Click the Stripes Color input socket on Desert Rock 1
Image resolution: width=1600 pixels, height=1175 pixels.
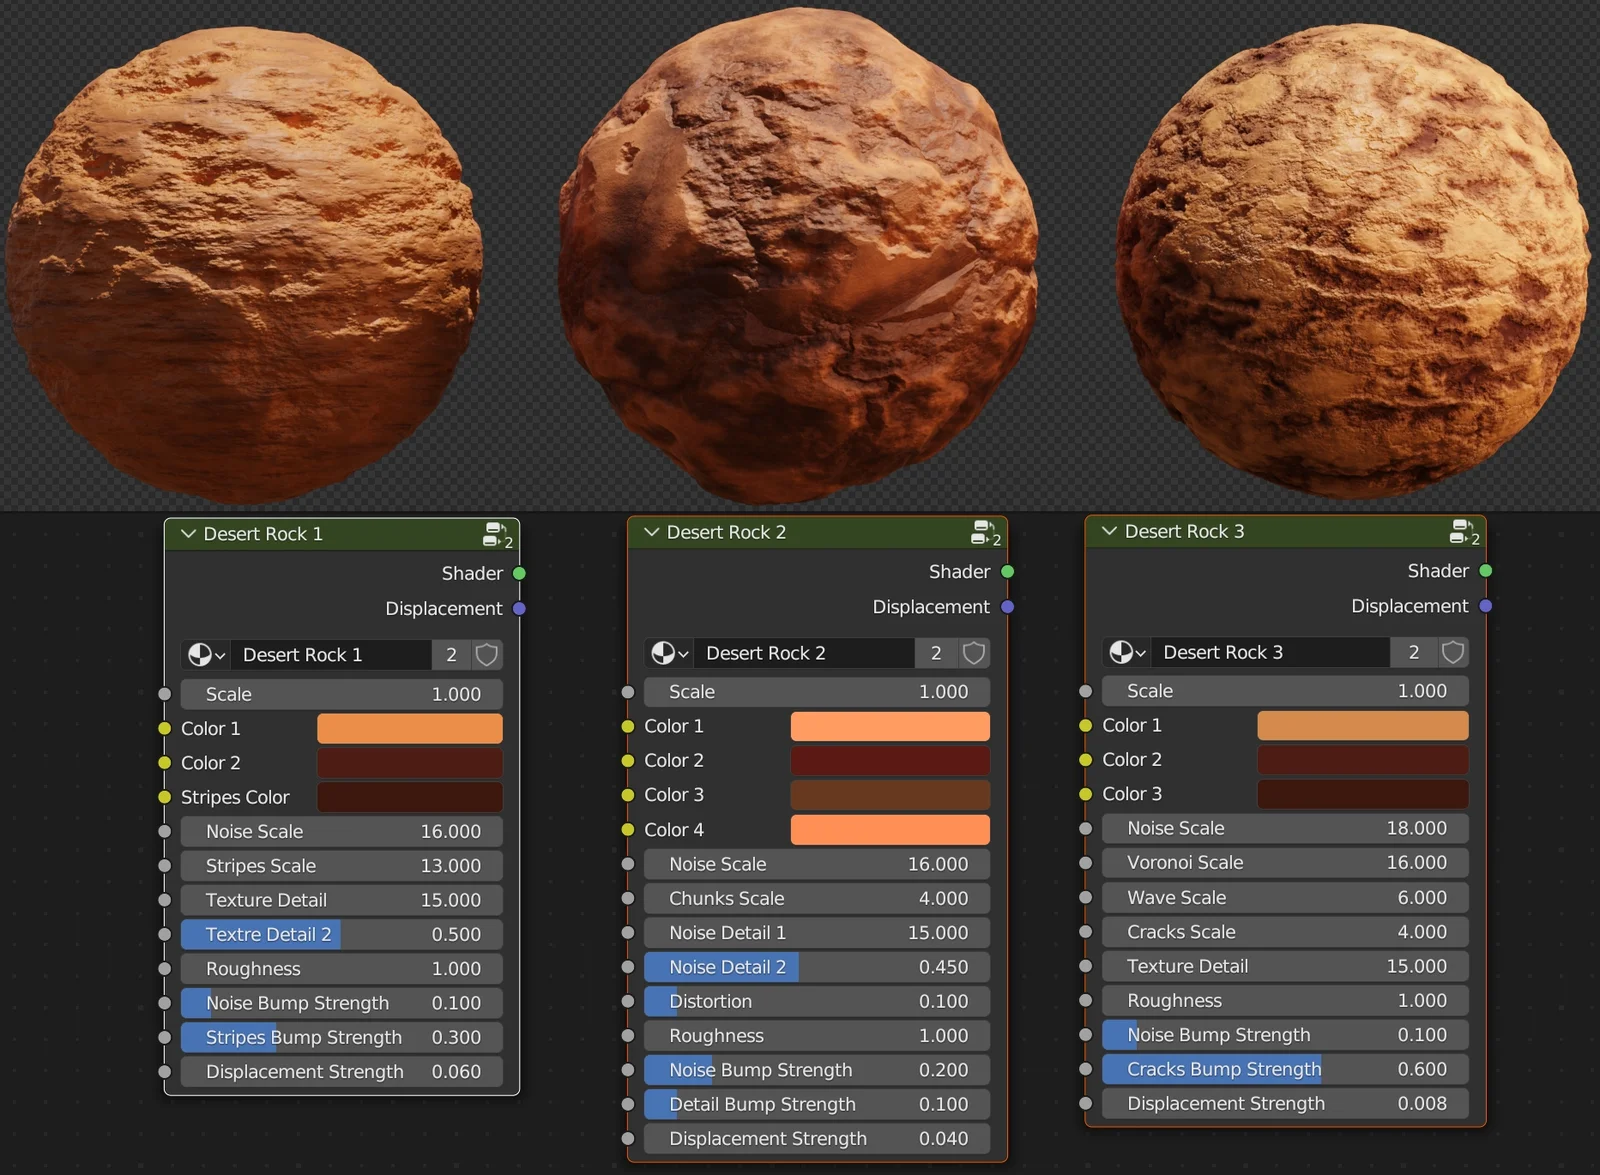click(x=164, y=797)
